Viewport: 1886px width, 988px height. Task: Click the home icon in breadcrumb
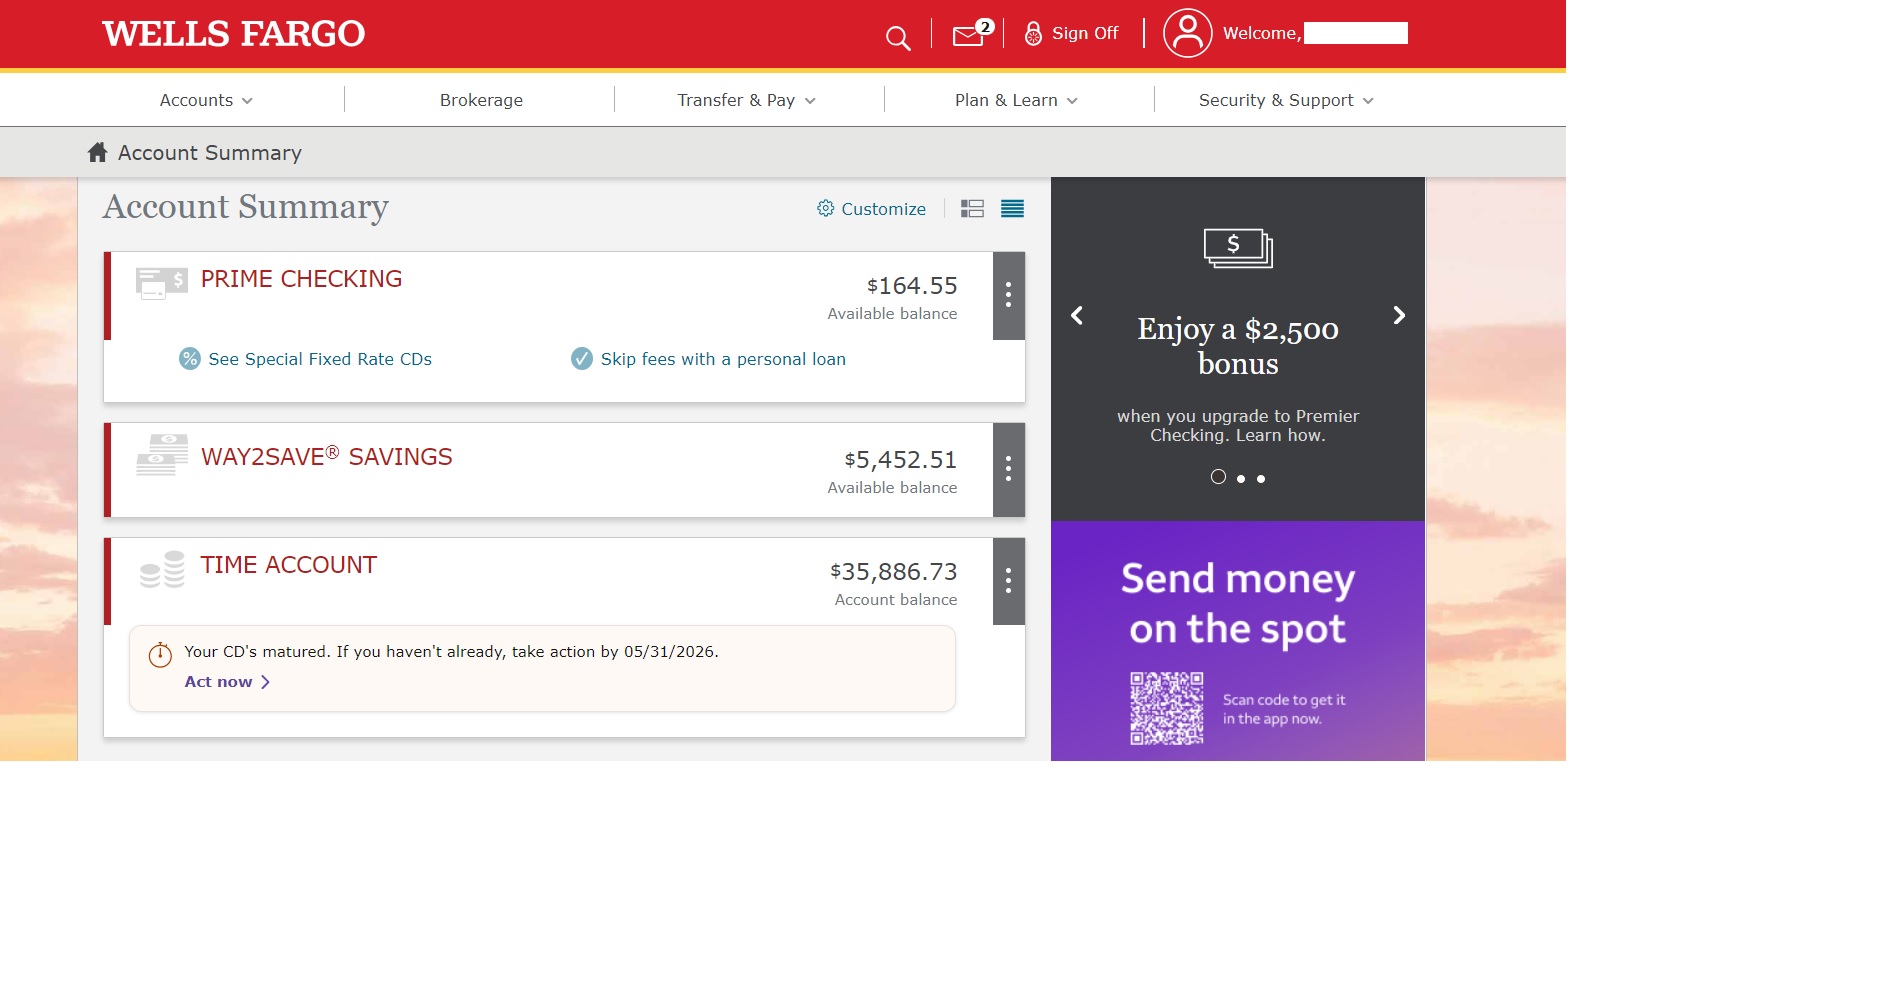point(97,152)
